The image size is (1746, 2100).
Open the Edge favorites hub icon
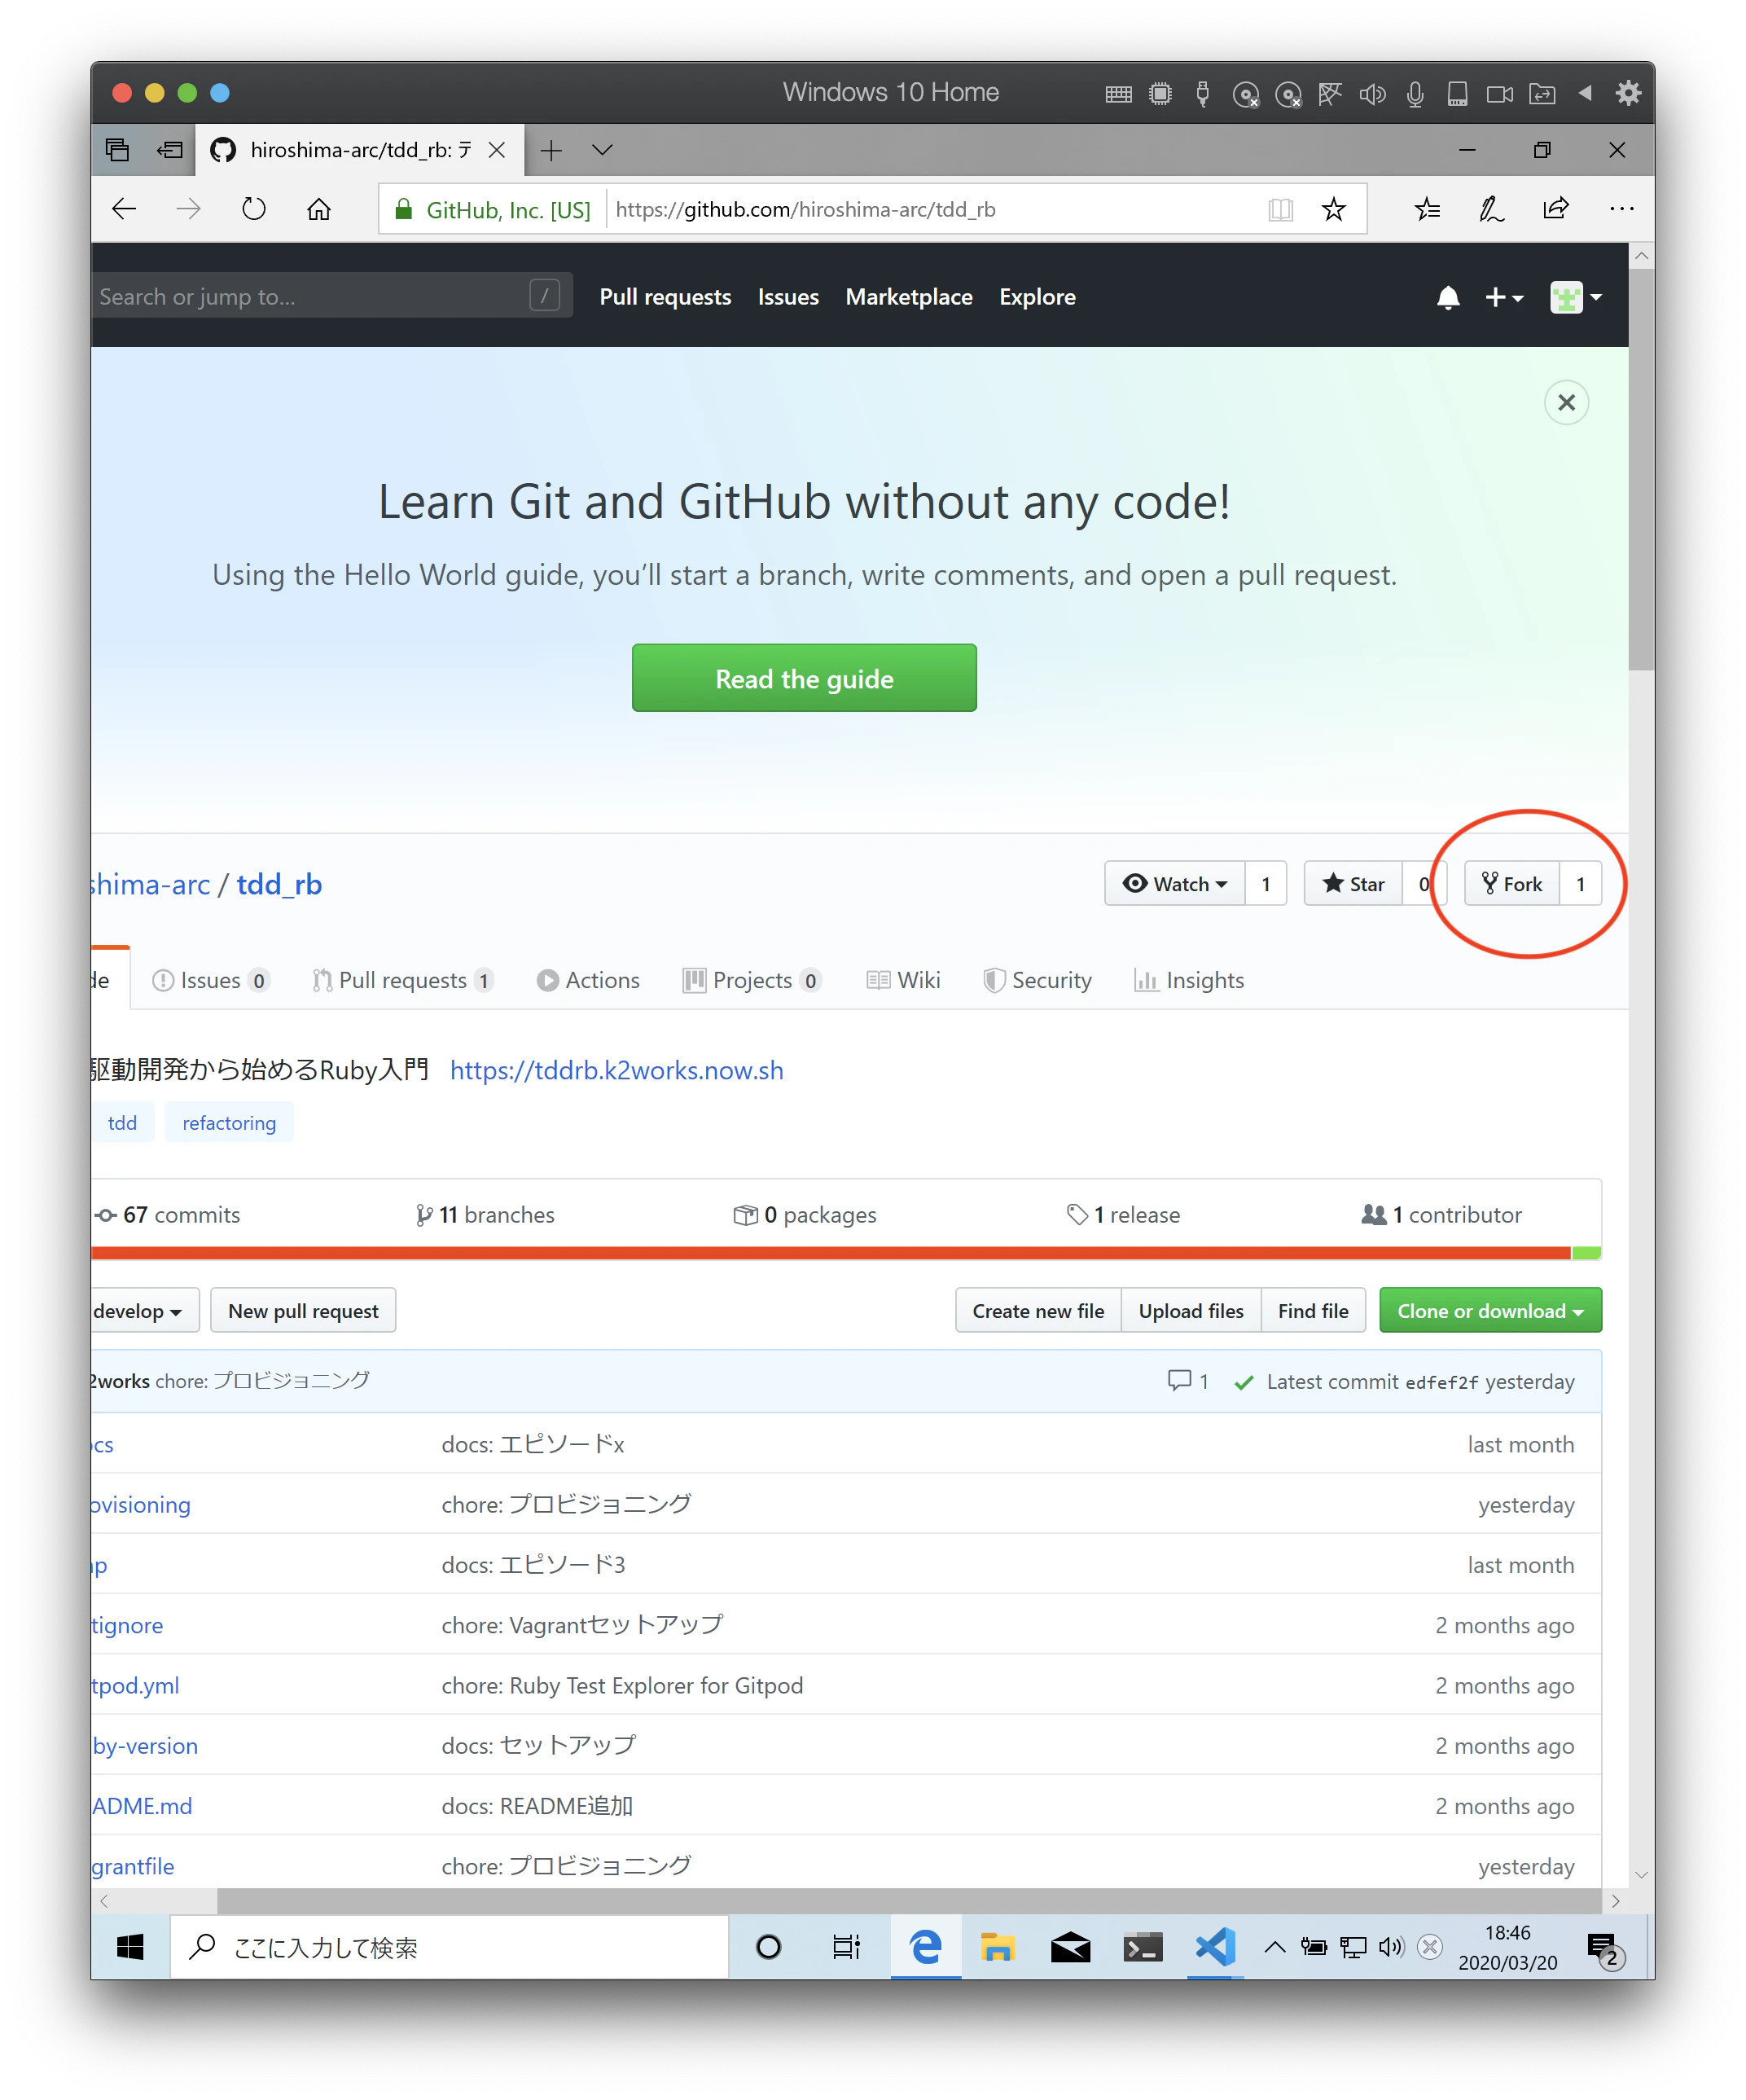click(1427, 209)
